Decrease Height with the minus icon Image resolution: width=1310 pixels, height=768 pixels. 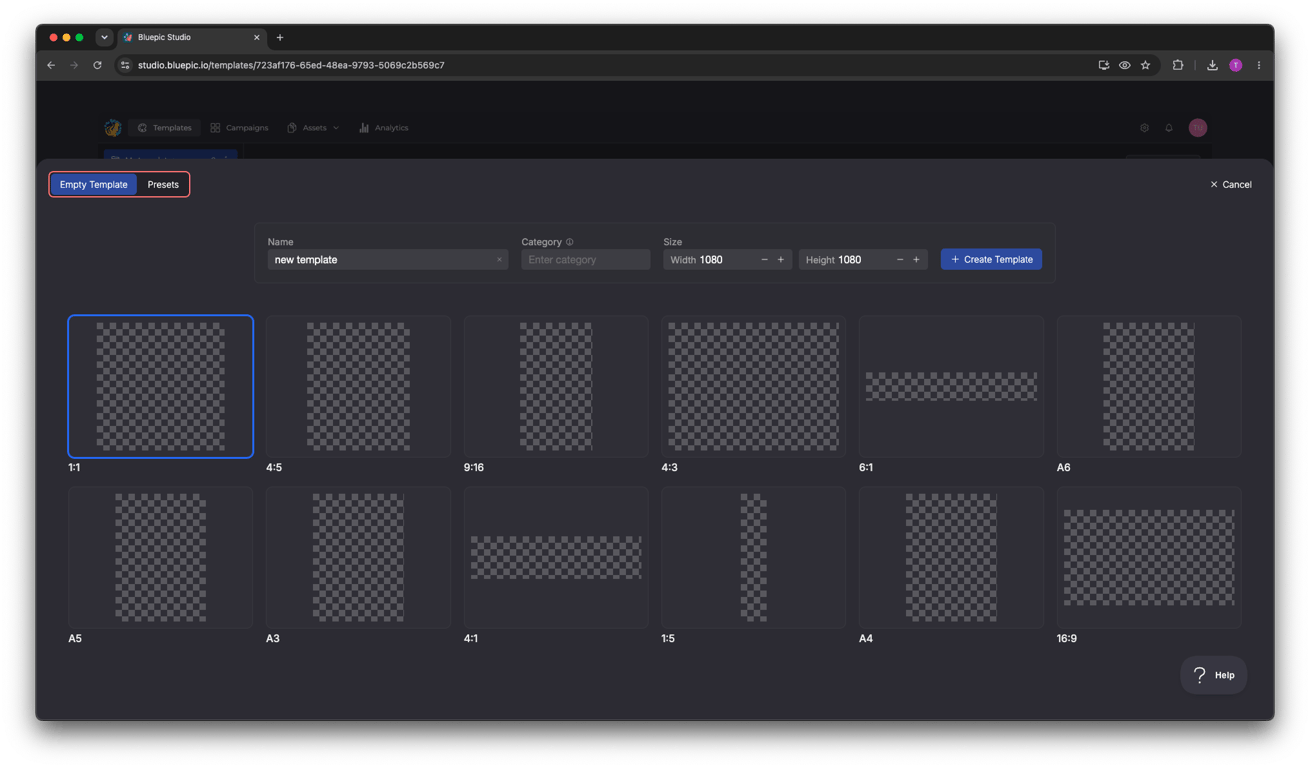pyautogui.click(x=900, y=260)
